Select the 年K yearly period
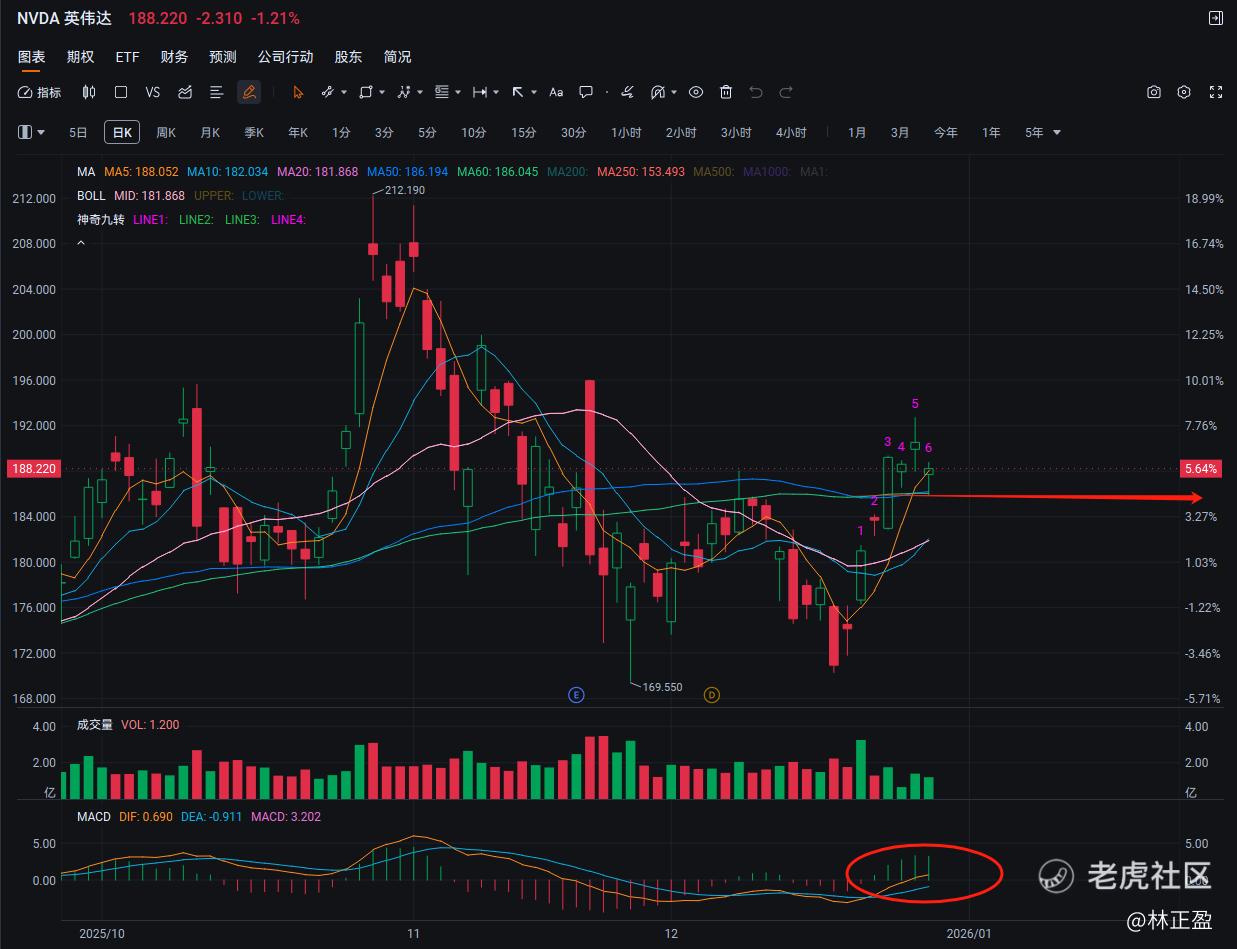Screen dimensions: 1237x949 click(298, 132)
